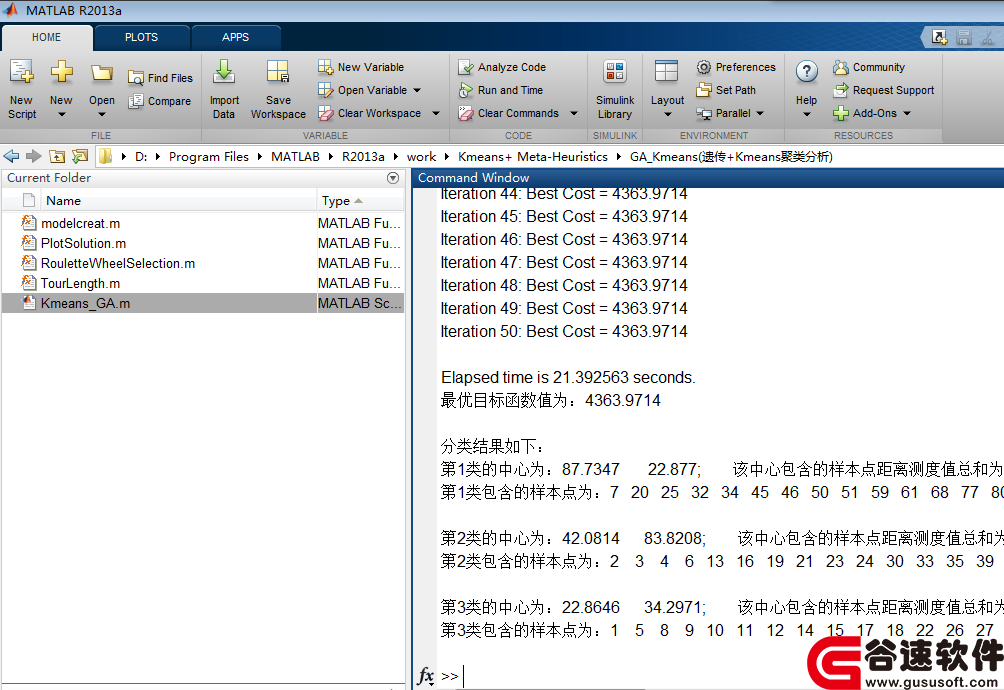Click the Analyze Code icon
Viewport: 1004px width, 690px height.
pyautogui.click(x=466, y=67)
